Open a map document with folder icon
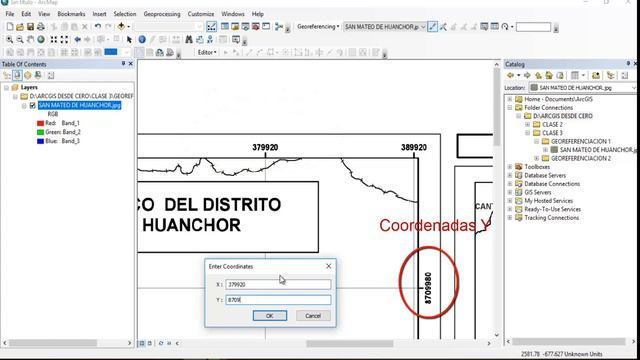 click(20, 27)
